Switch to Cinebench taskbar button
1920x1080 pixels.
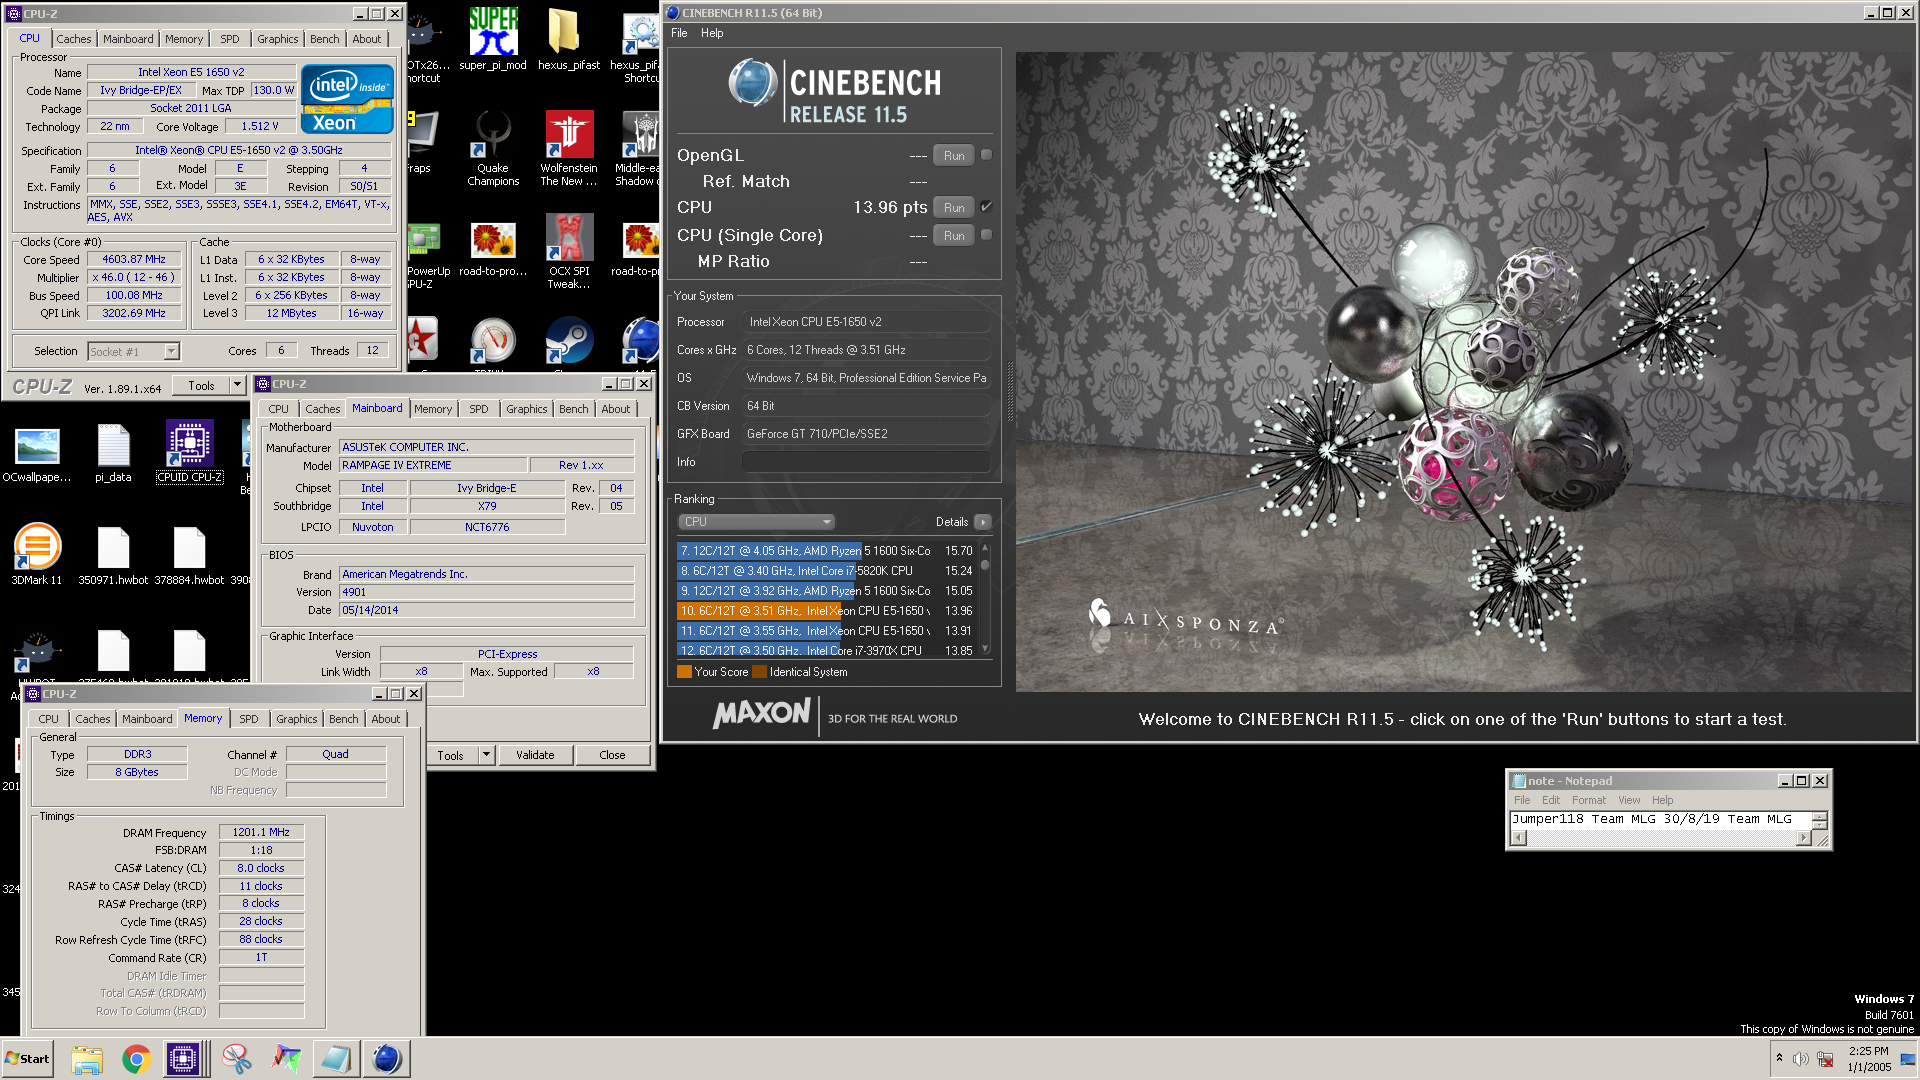pyautogui.click(x=386, y=1059)
